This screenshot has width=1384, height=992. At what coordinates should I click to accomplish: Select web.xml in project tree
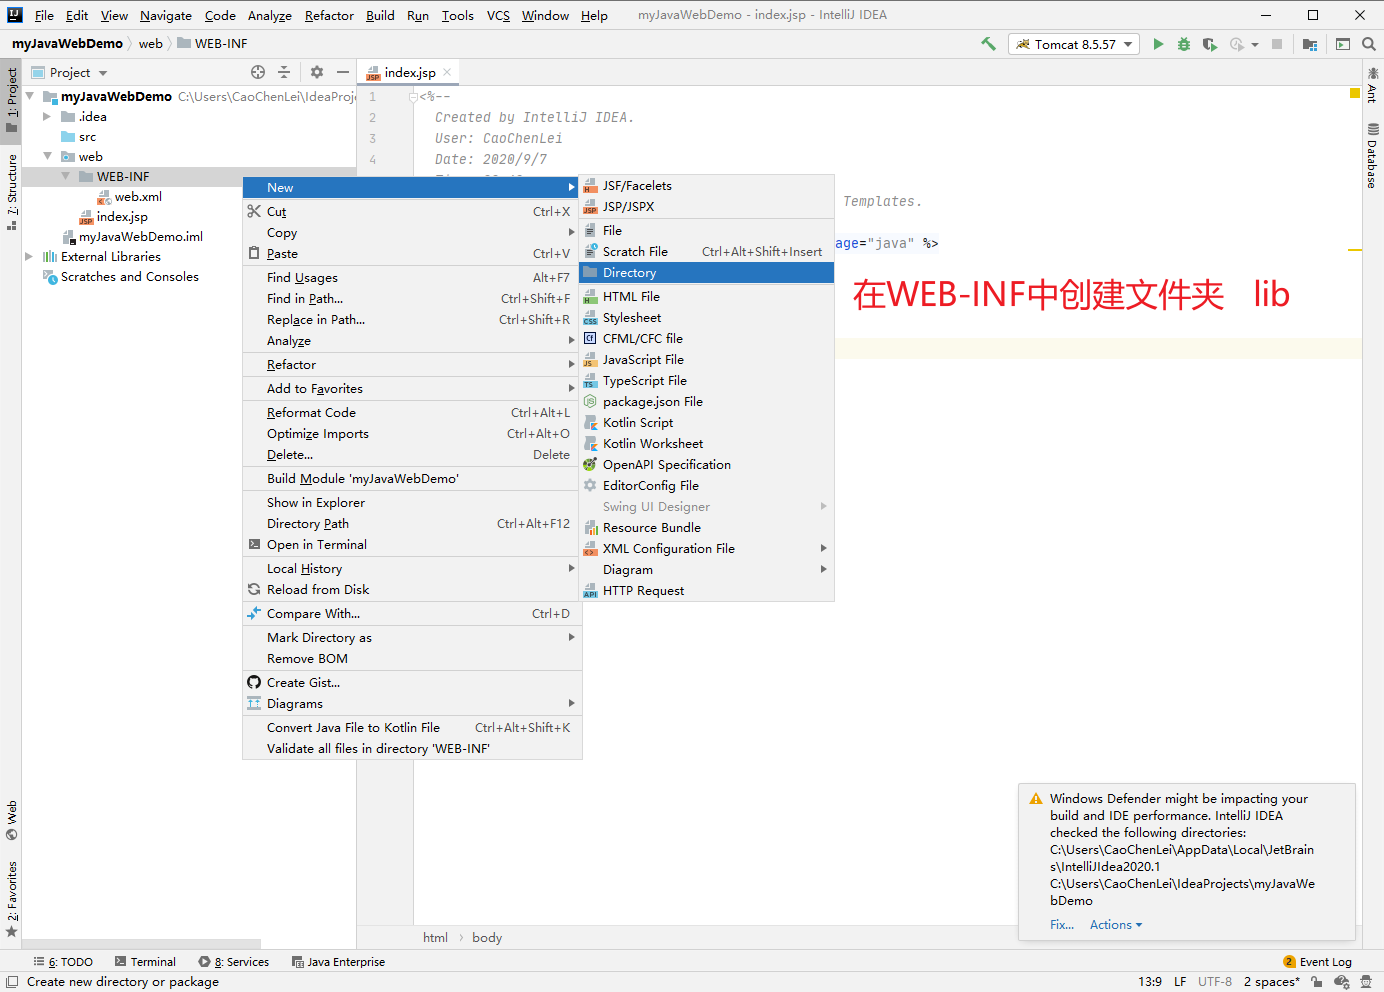coord(138,197)
